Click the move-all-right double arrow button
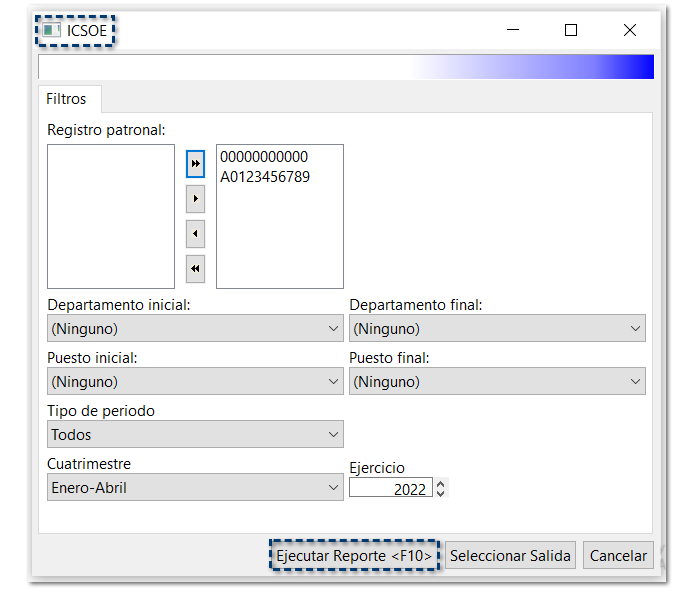This screenshot has height=610, width=675. pyautogui.click(x=196, y=163)
